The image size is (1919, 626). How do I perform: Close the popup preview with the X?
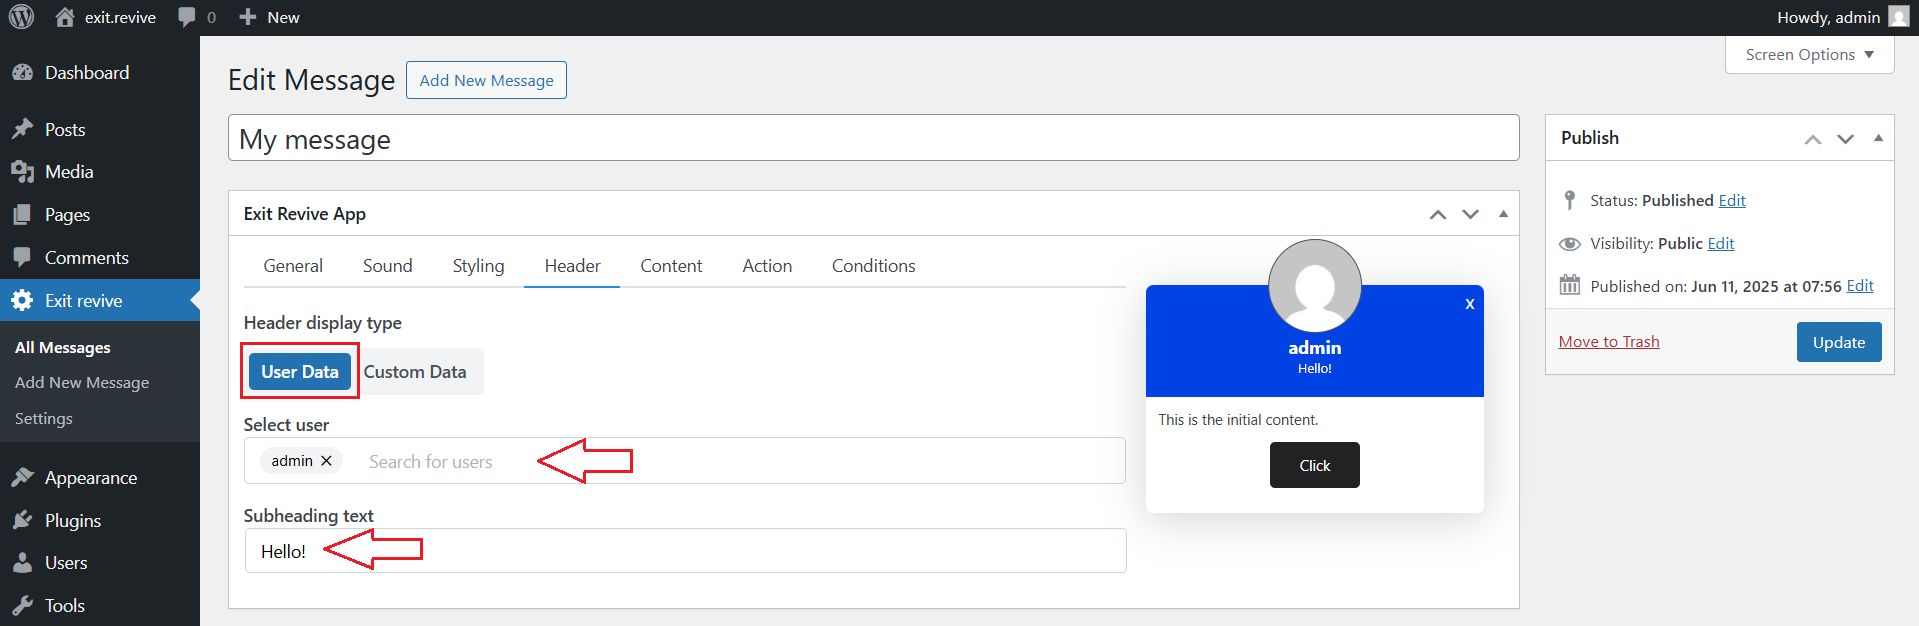(x=1469, y=304)
